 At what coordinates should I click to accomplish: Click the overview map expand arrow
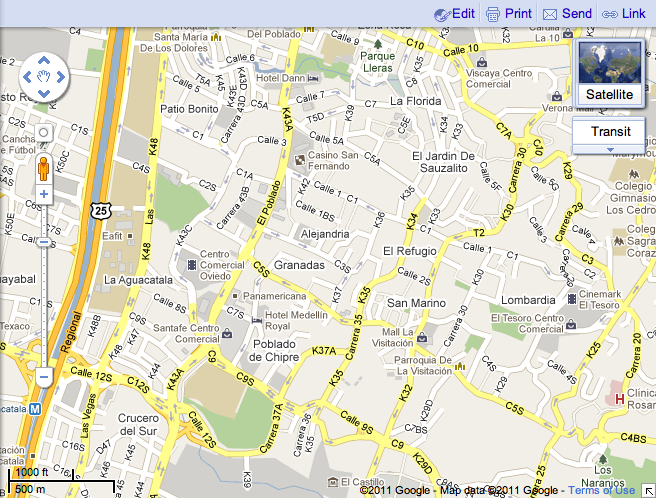tap(649, 491)
